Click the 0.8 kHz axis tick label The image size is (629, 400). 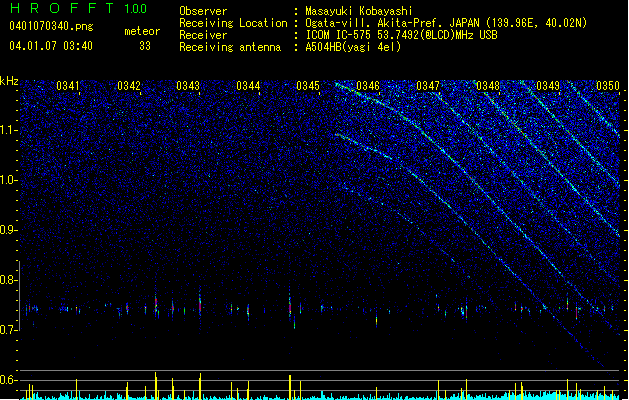tap(8, 280)
